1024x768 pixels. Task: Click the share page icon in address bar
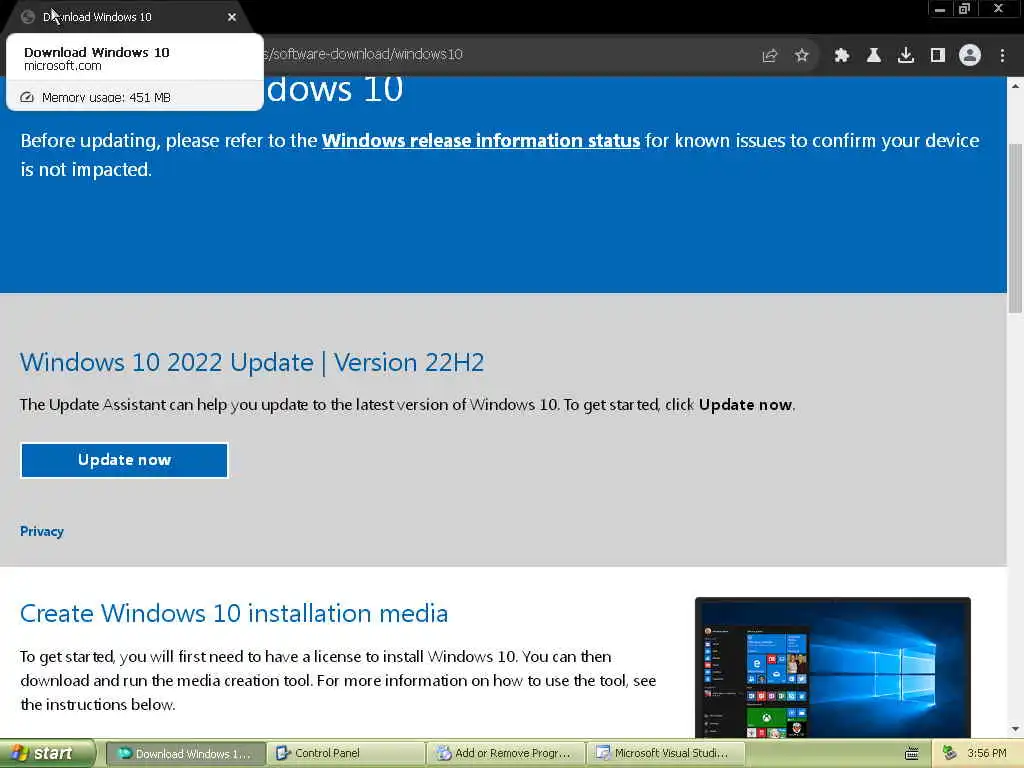(770, 56)
